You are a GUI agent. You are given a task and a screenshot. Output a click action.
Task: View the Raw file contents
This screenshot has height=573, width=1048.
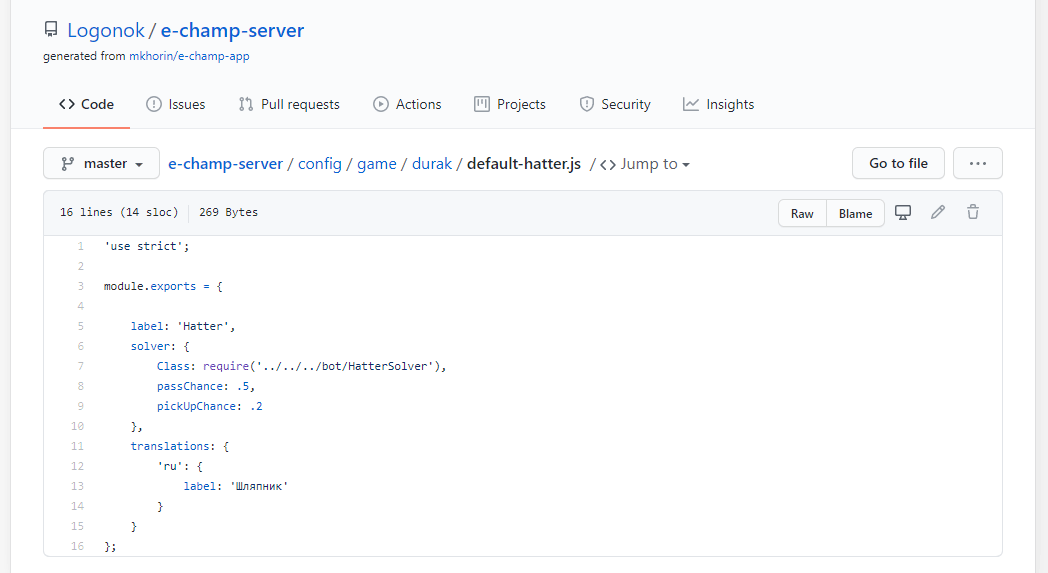[x=802, y=213]
